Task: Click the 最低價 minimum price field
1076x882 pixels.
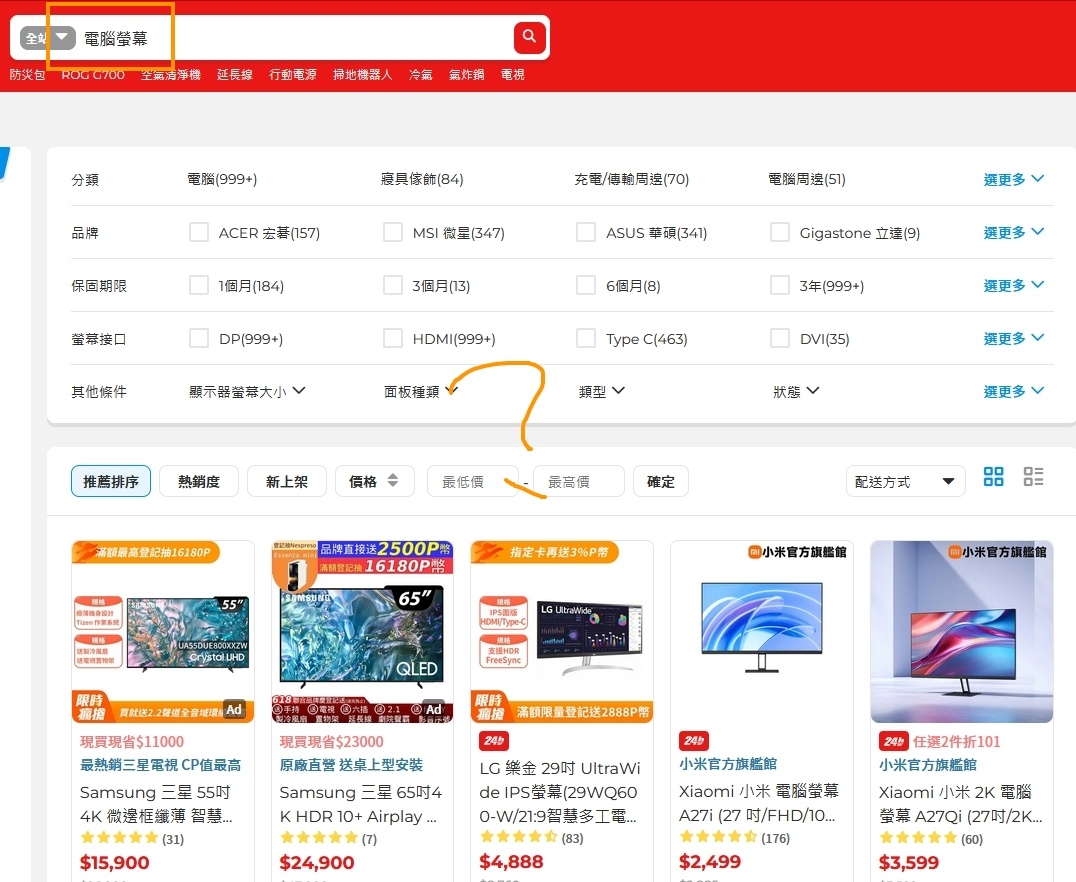Action: tap(472, 481)
